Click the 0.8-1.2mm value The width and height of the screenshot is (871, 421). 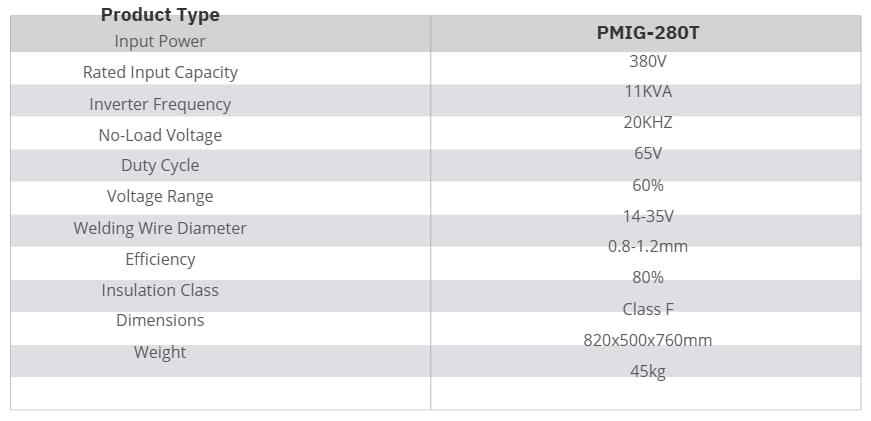tap(647, 246)
